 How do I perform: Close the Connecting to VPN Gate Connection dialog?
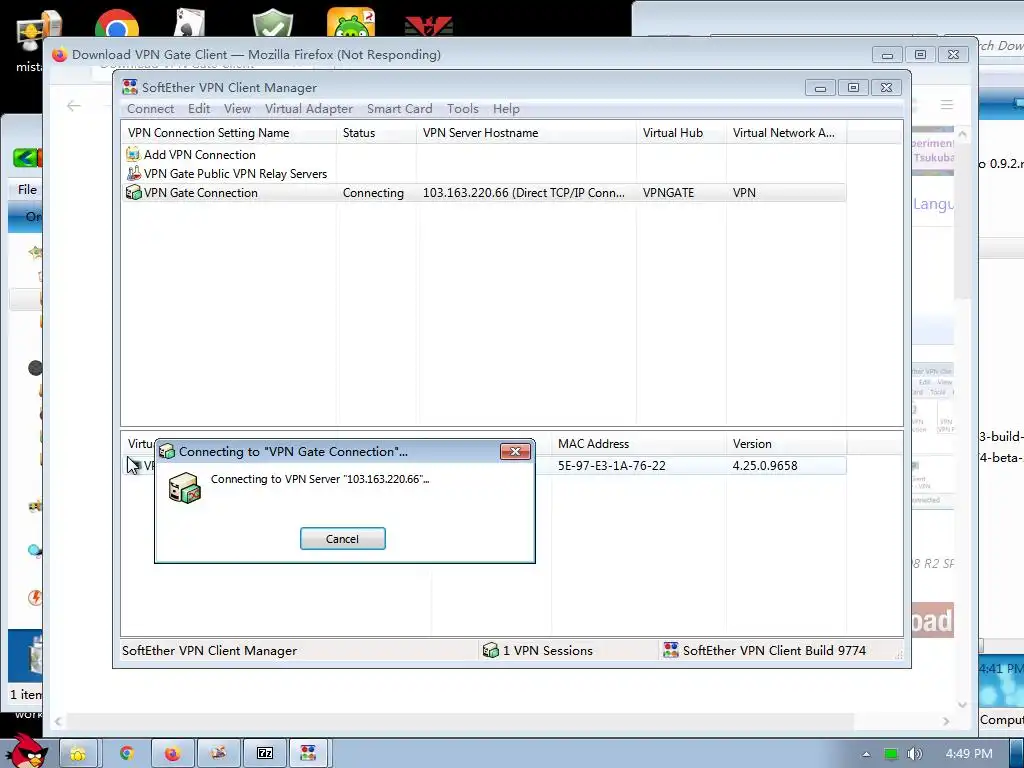click(x=515, y=451)
